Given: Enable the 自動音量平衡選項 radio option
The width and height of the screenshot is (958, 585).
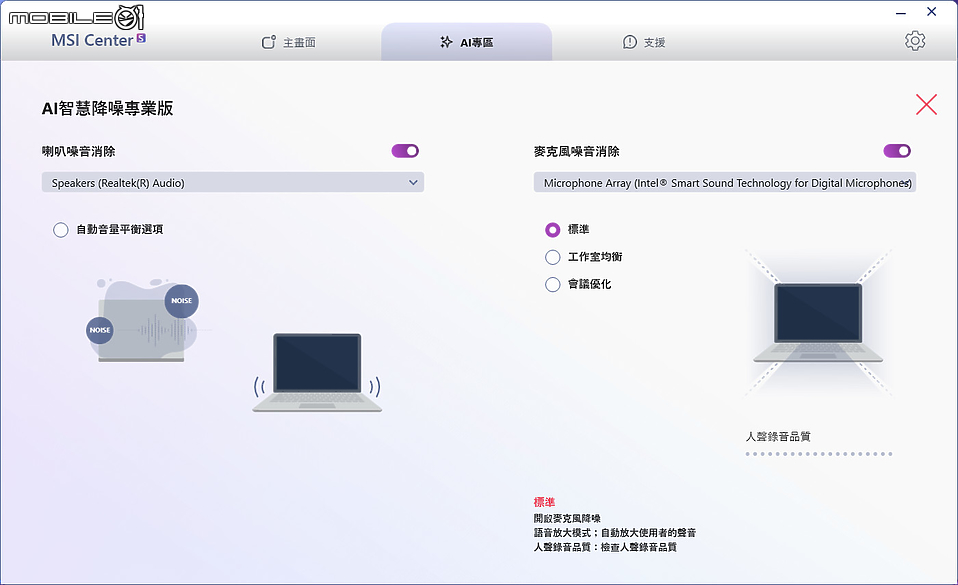Looking at the screenshot, I should point(60,230).
